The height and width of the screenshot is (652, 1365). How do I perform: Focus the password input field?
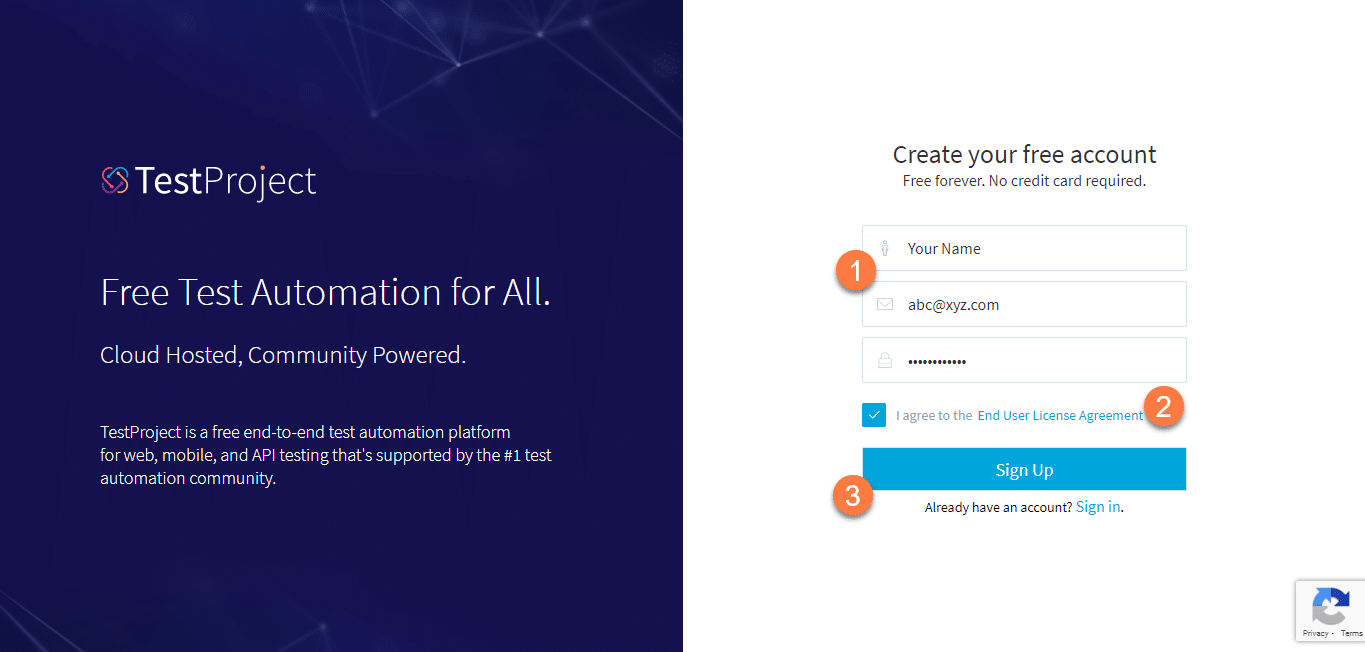[1024, 360]
